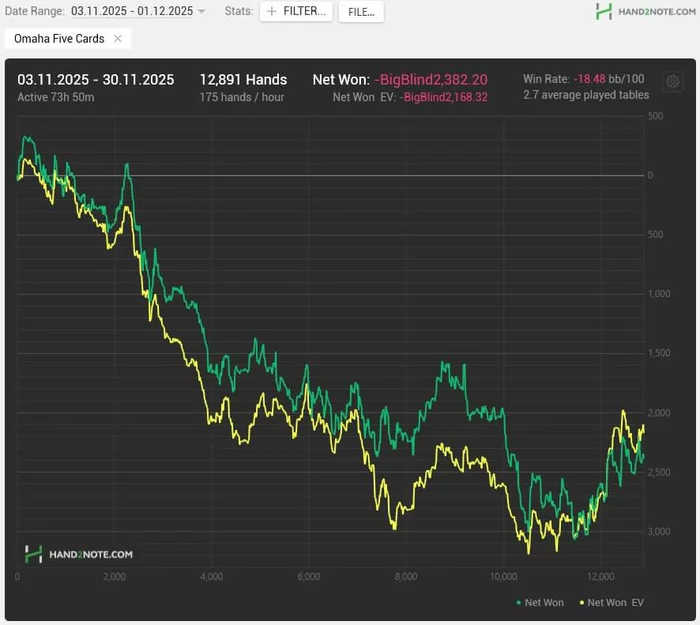
Task: Toggle the Net Won EV legend series
Action: [616, 602]
